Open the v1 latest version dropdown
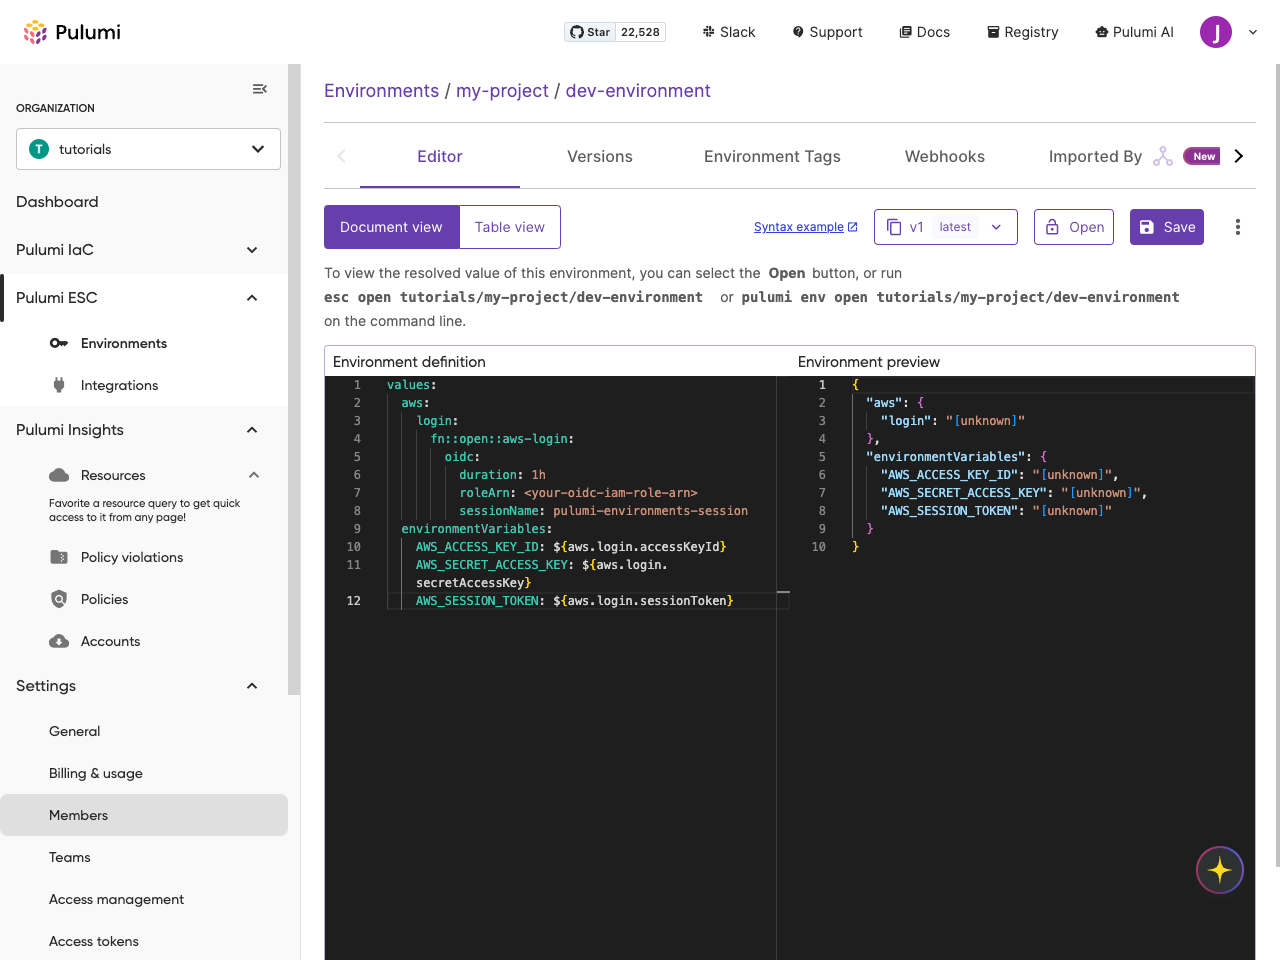Image resolution: width=1280 pixels, height=960 pixels. 946,227
